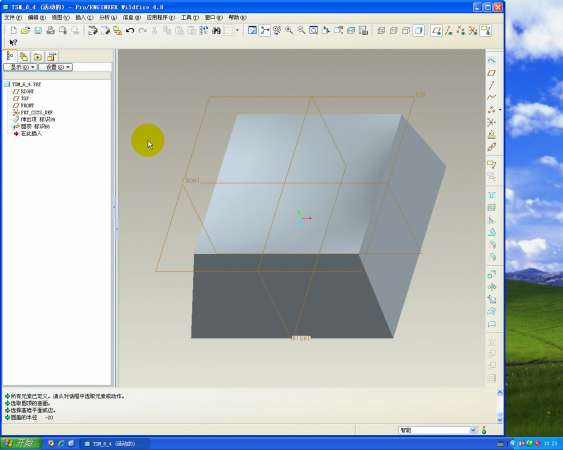Open the 文件 menu

coord(13,17)
